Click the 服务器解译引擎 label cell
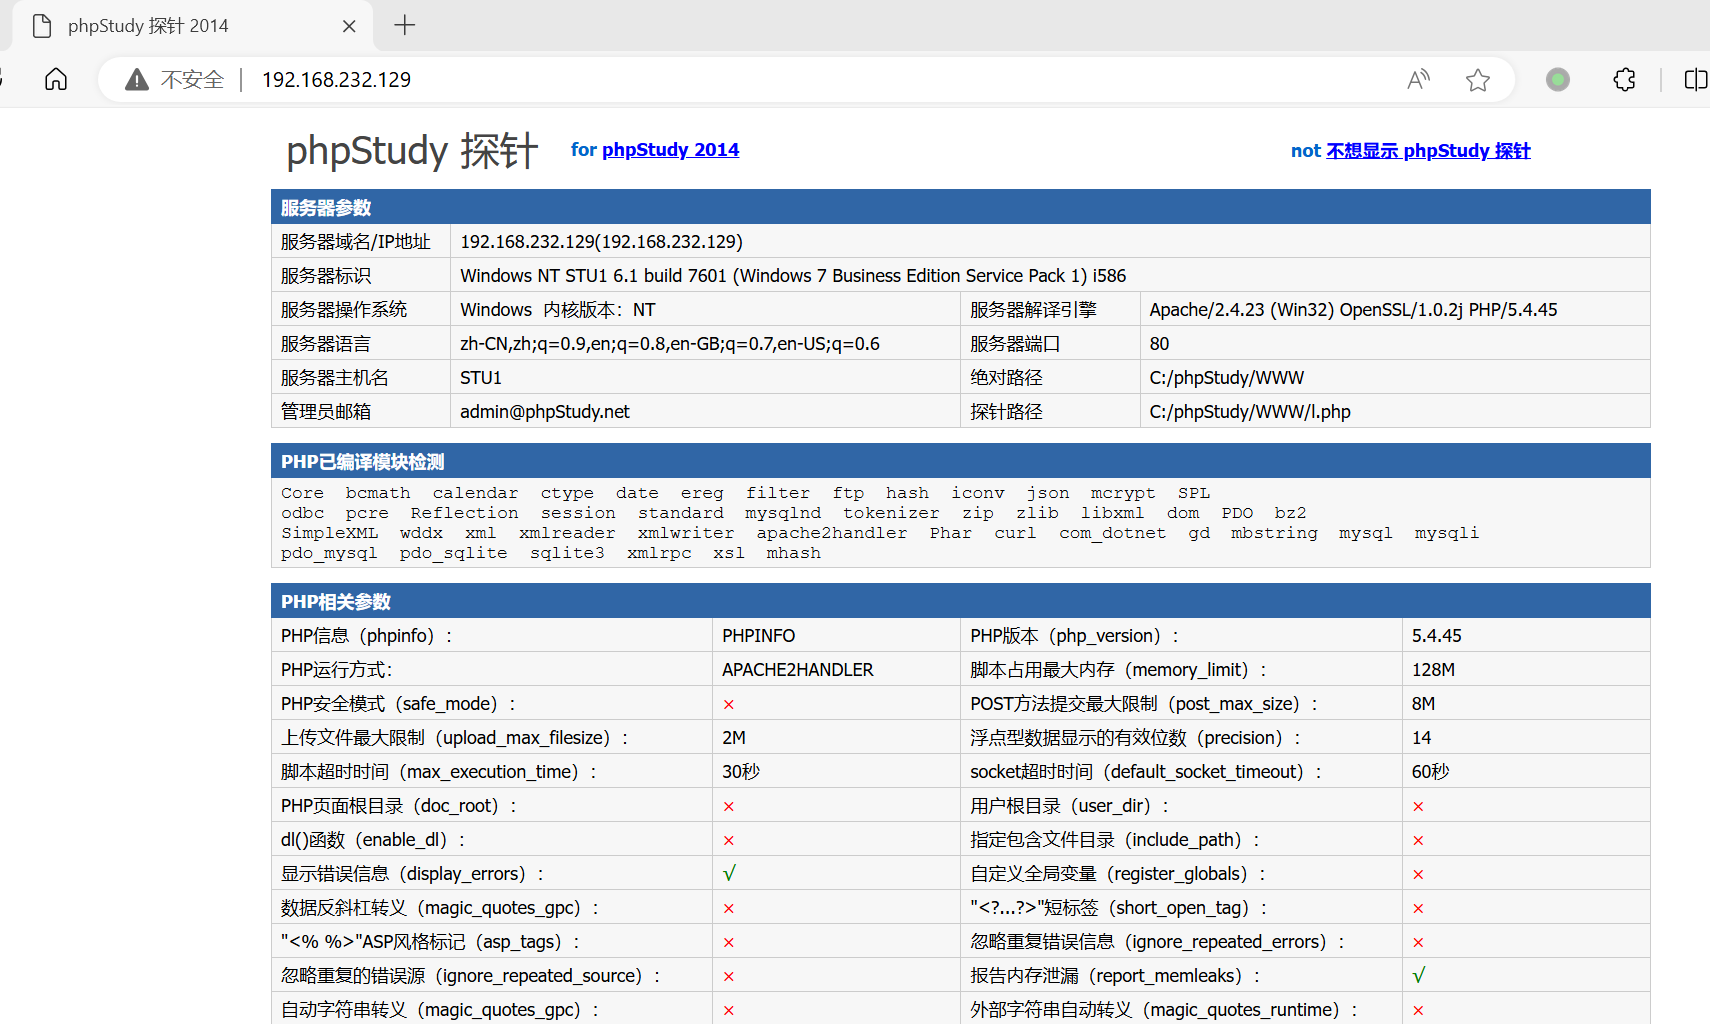The height and width of the screenshot is (1024, 1710). click(x=1050, y=310)
